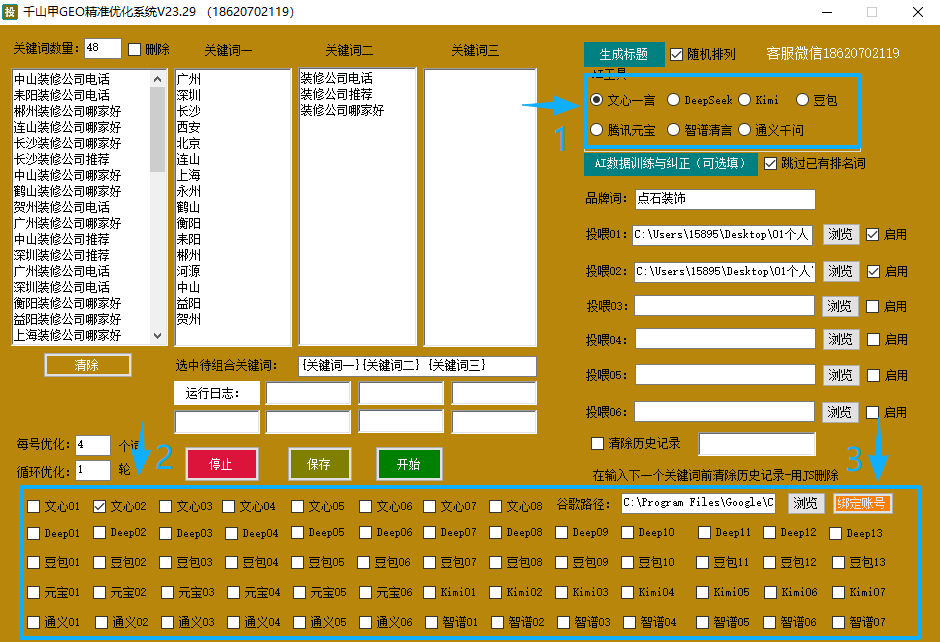Browse for the 投喂01 file

tap(840, 234)
